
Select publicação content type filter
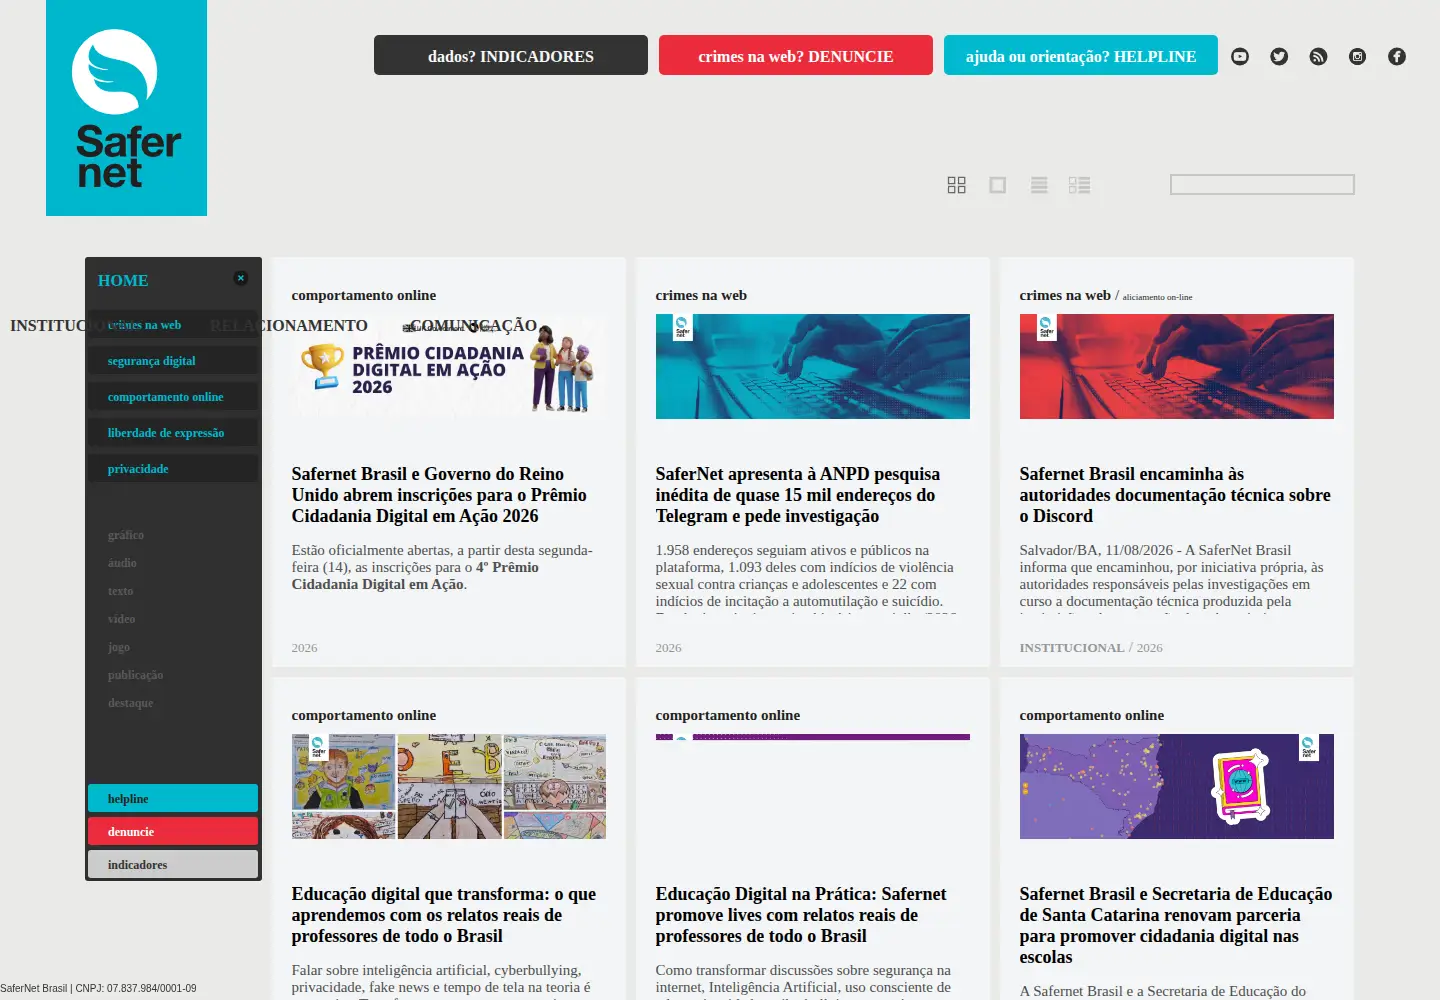(x=135, y=675)
